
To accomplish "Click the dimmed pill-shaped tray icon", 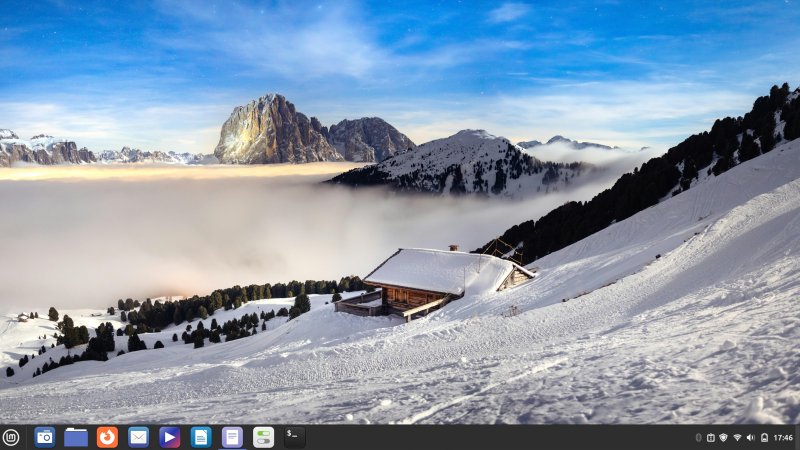I will 698,438.
